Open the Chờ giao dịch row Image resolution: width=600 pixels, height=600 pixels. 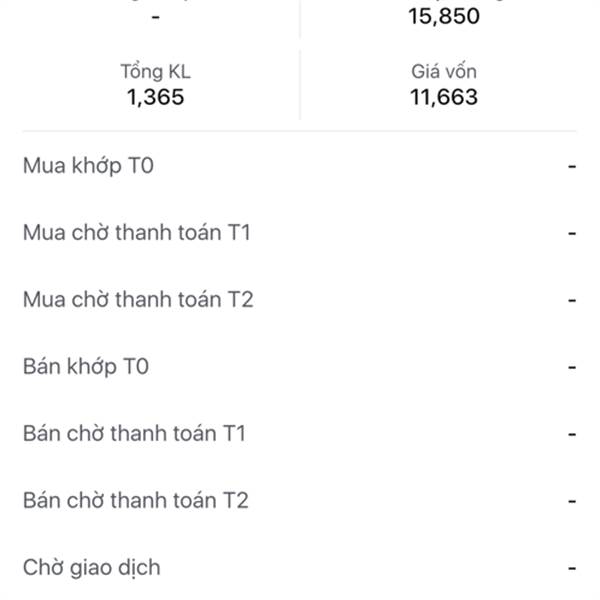(300, 567)
